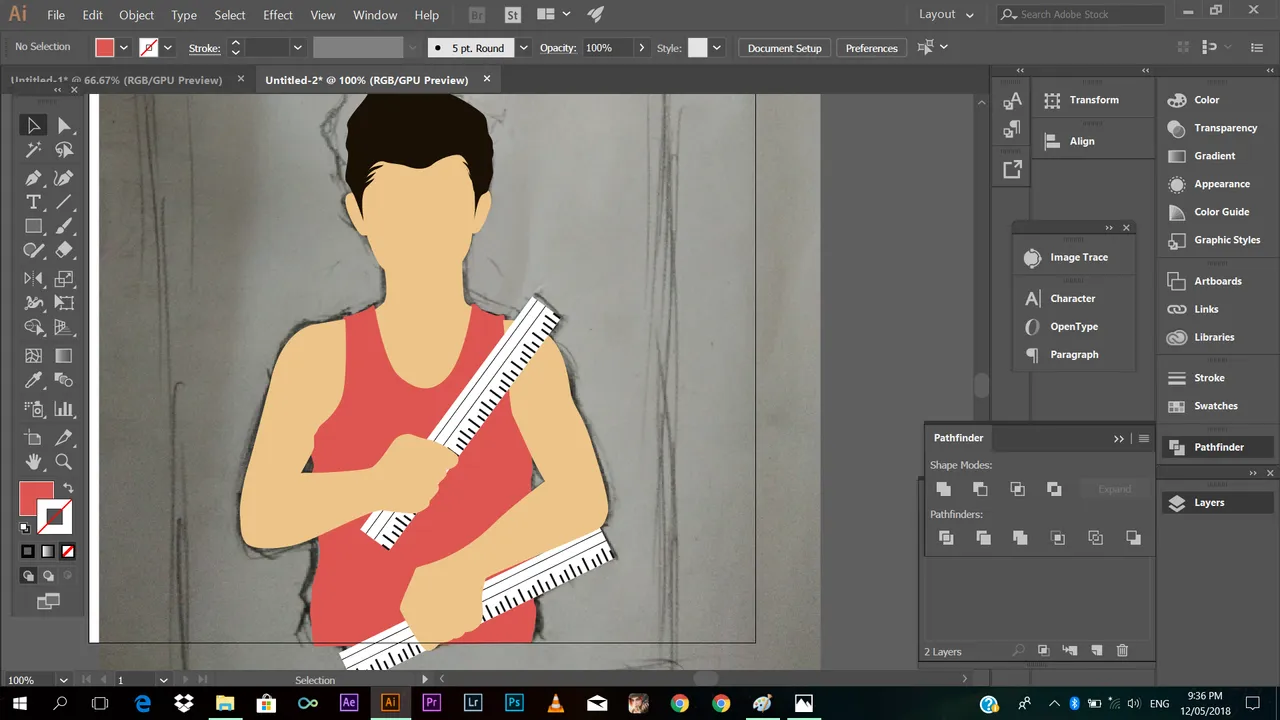Select the Direct Selection tool
Viewport: 1280px width, 720px height.
pos(64,125)
